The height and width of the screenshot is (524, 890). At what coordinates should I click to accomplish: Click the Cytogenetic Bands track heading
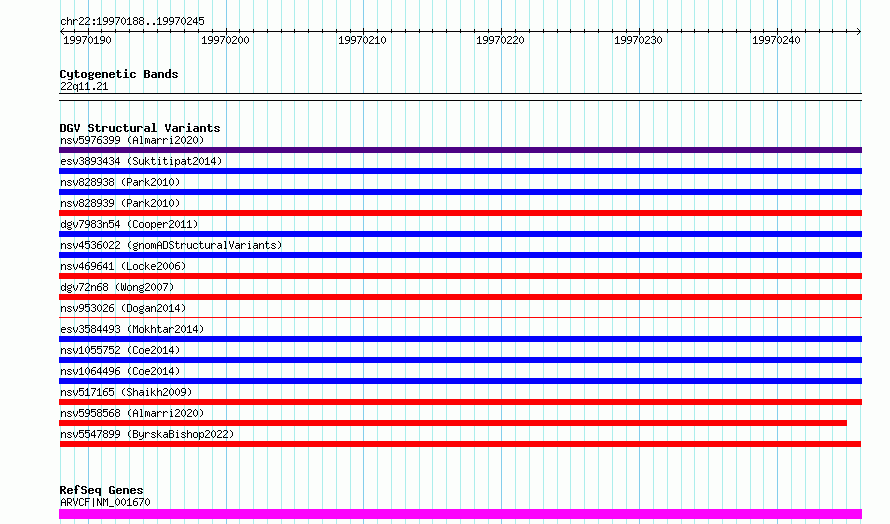[x=119, y=74]
